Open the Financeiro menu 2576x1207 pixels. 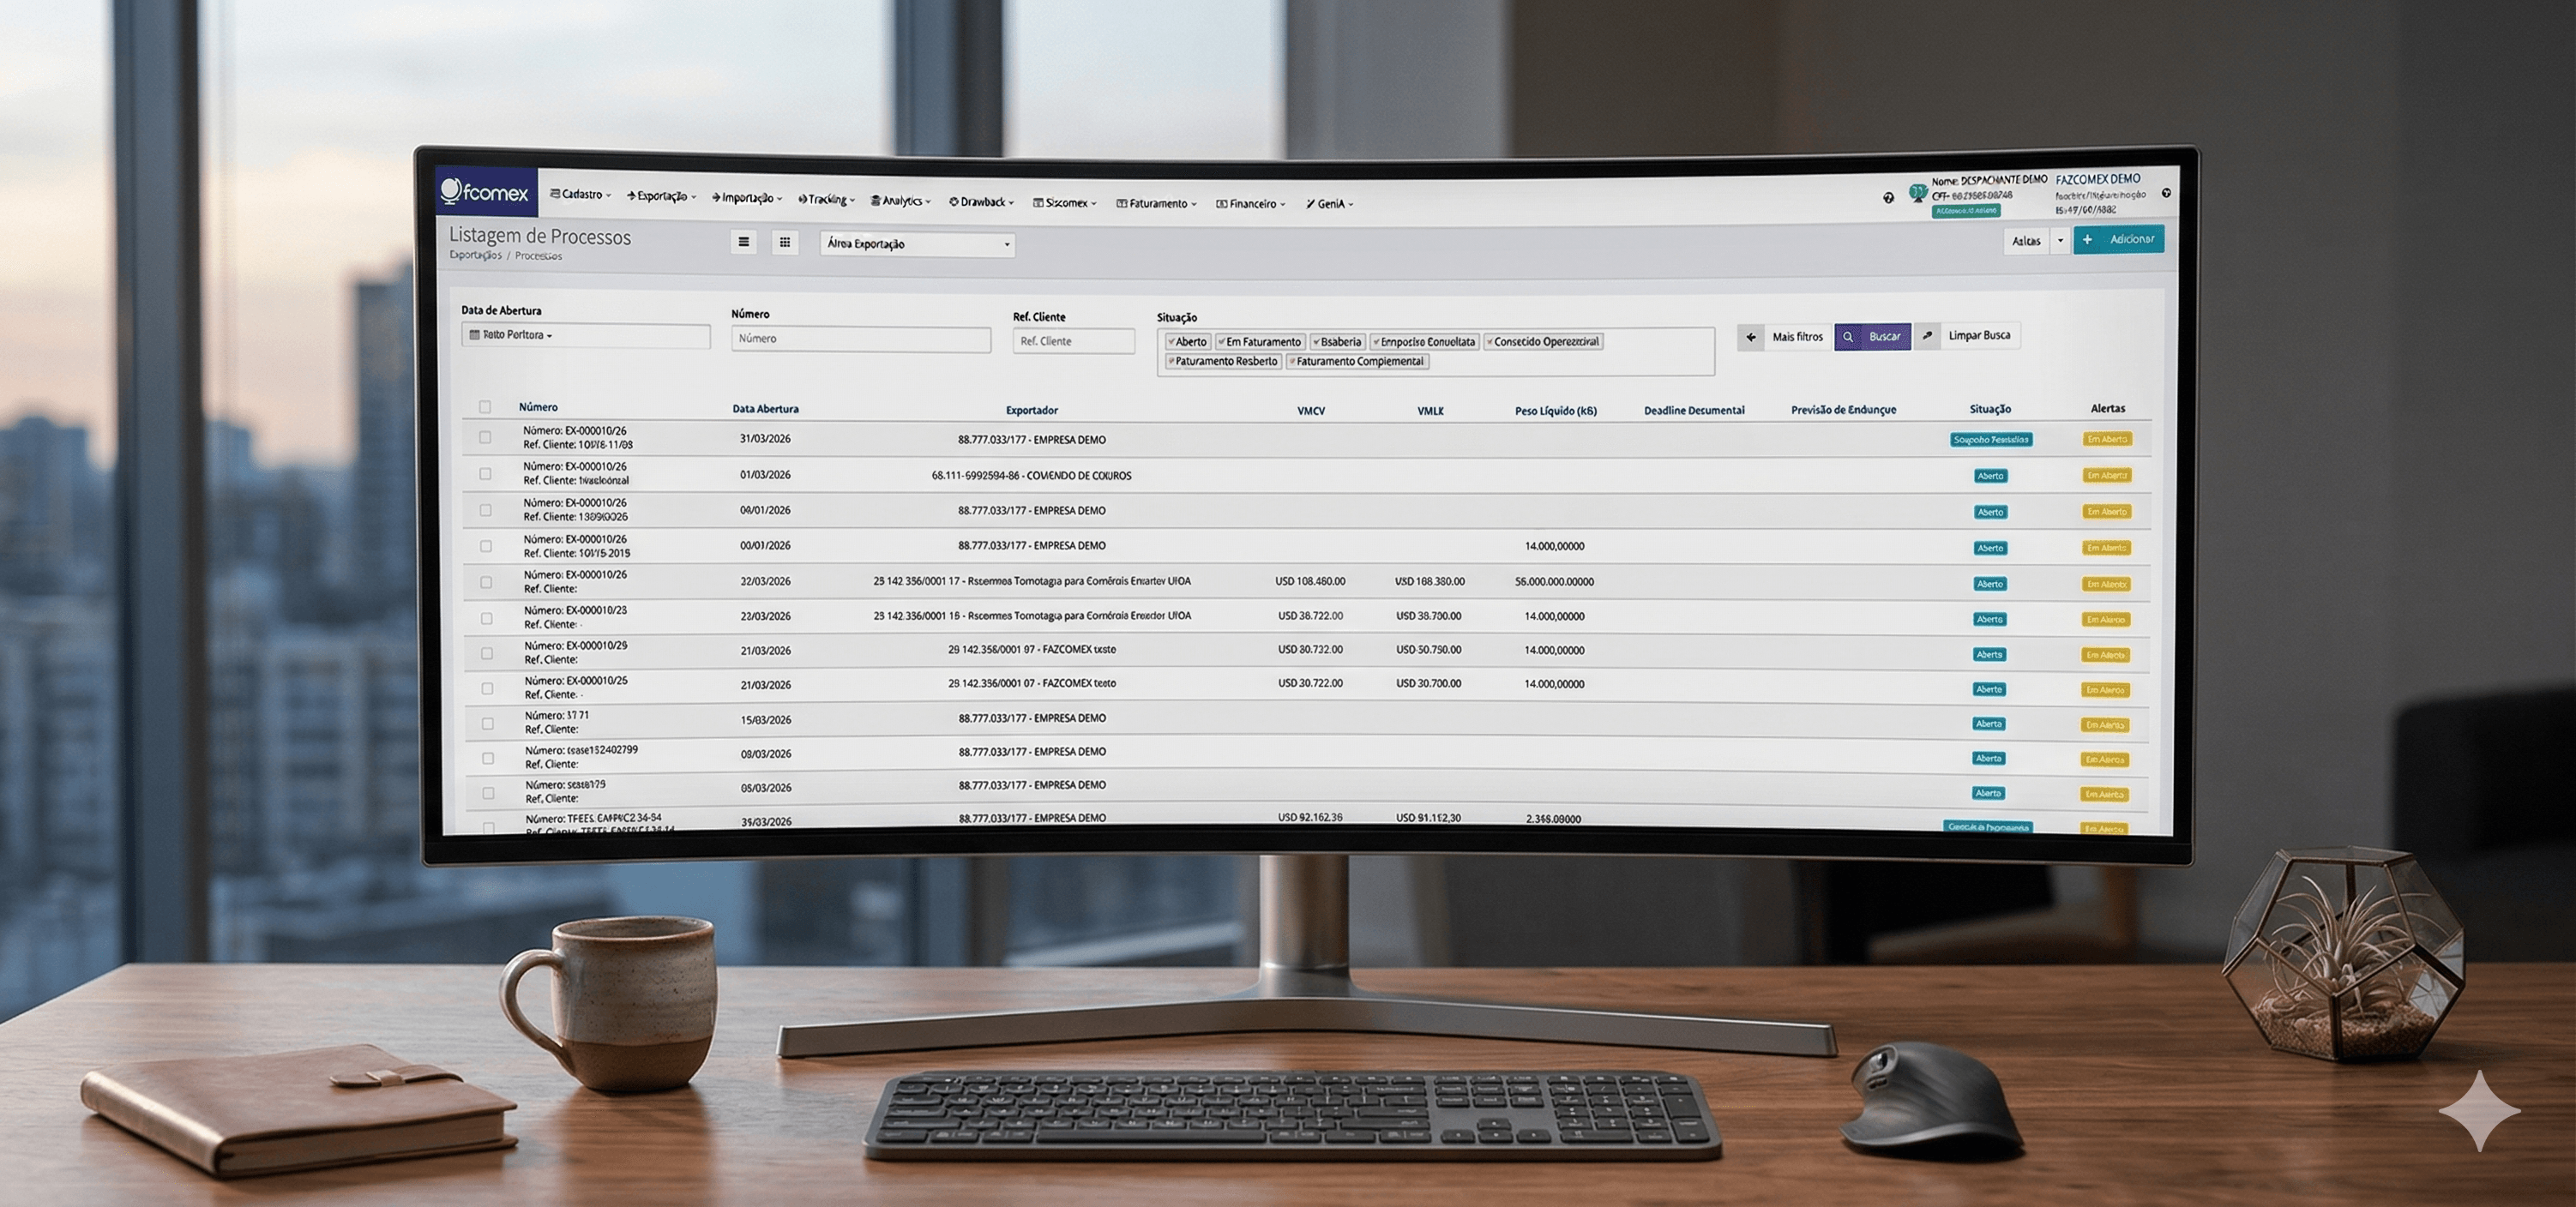tap(1251, 203)
